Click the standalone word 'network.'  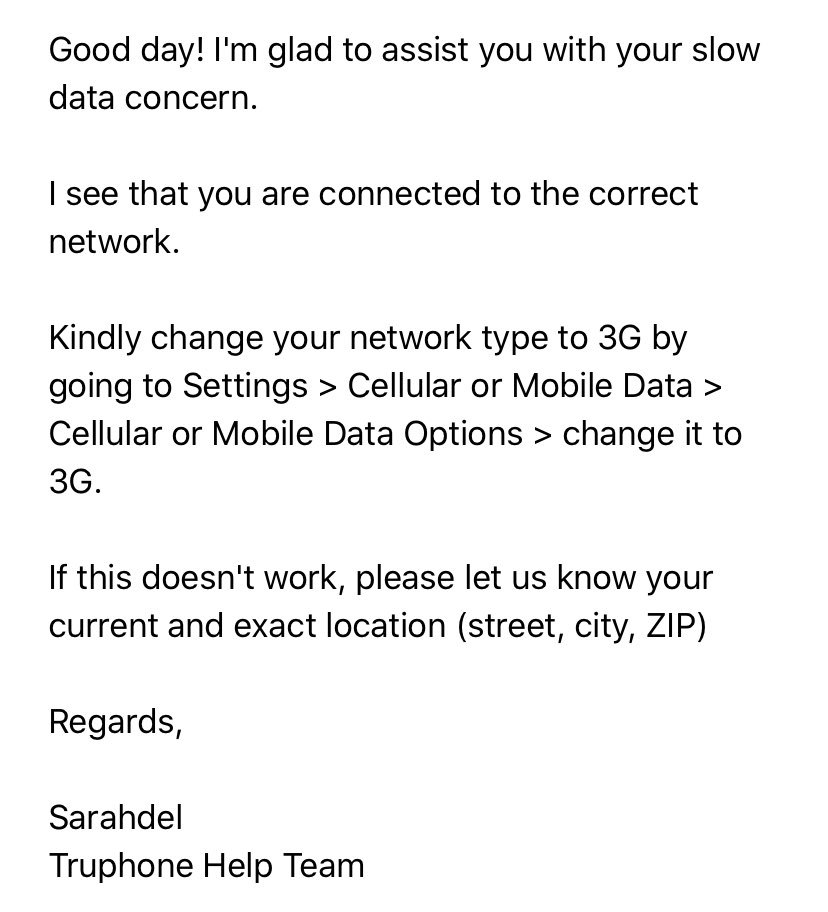click(x=114, y=242)
